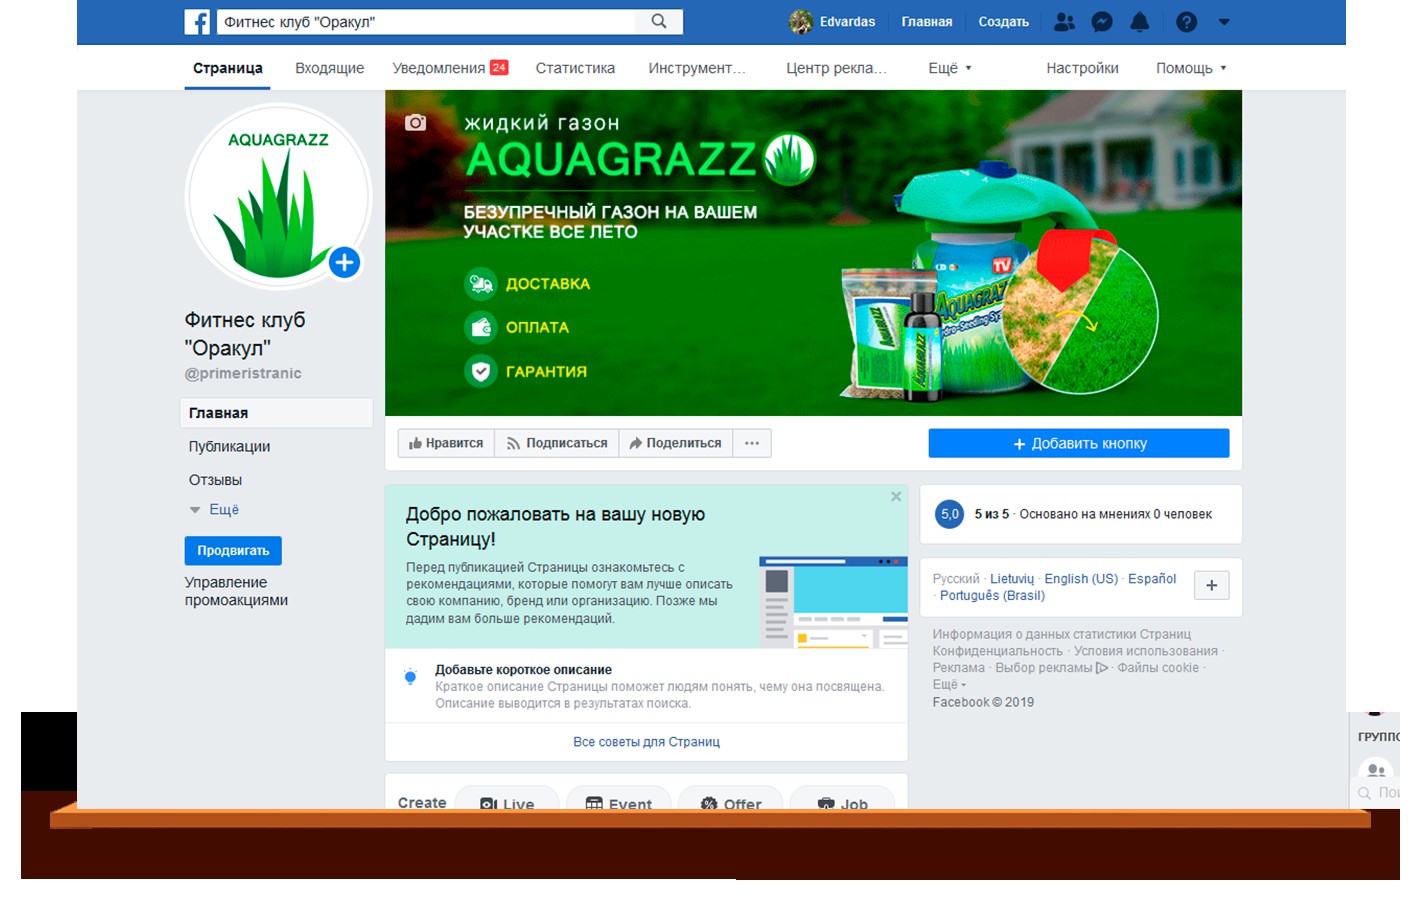Expand the Ещё dropdown in page tabs

(x=949, y=68)
